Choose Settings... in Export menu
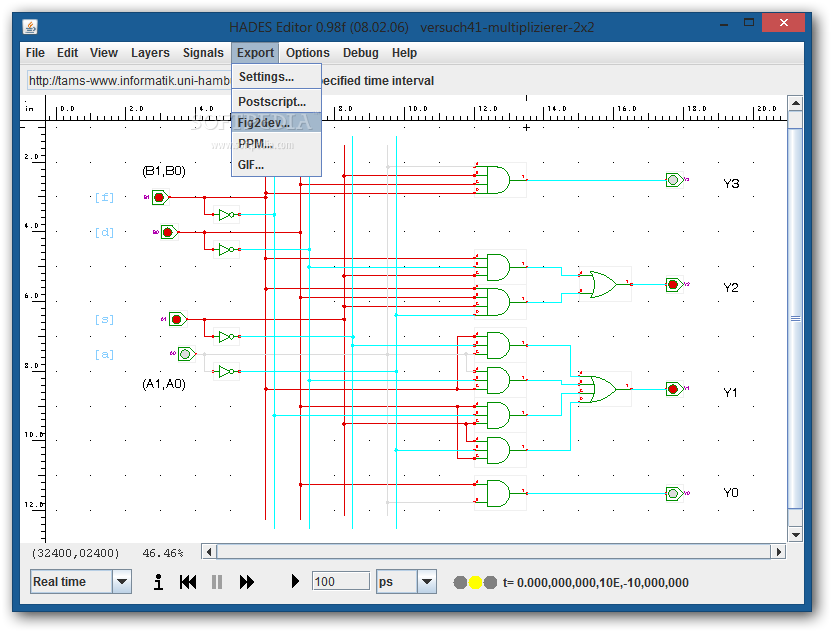Screen dimensions: 832x632 coord(276,77)
